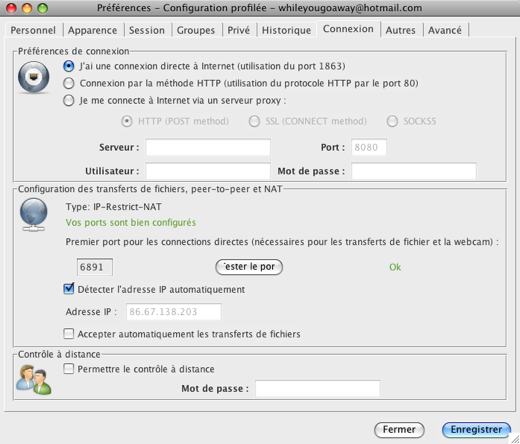Enable Accepter automatiquement les transferts de fichiers
The width and height of the screenshot is (520, 444).
coord(69,334)
